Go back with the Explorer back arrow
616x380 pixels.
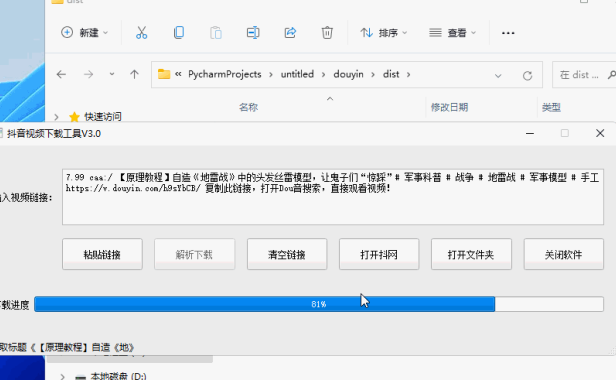click(61, 74)
